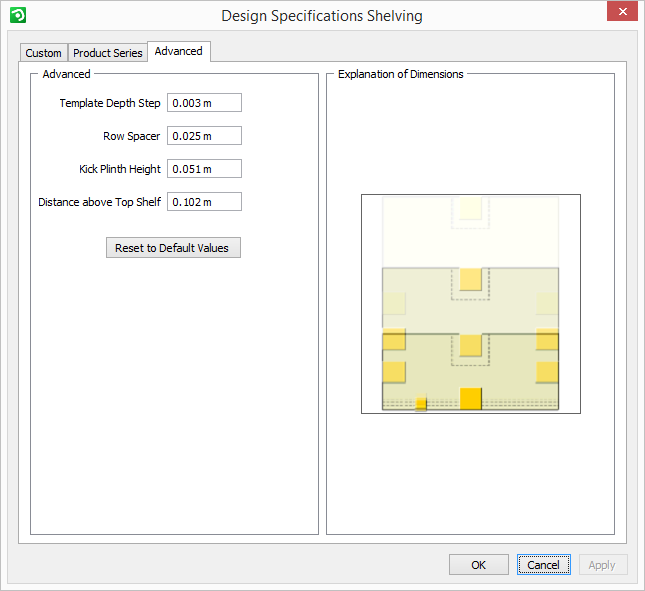Click the Explanation of Dimensions group title

tap(400, 75)
